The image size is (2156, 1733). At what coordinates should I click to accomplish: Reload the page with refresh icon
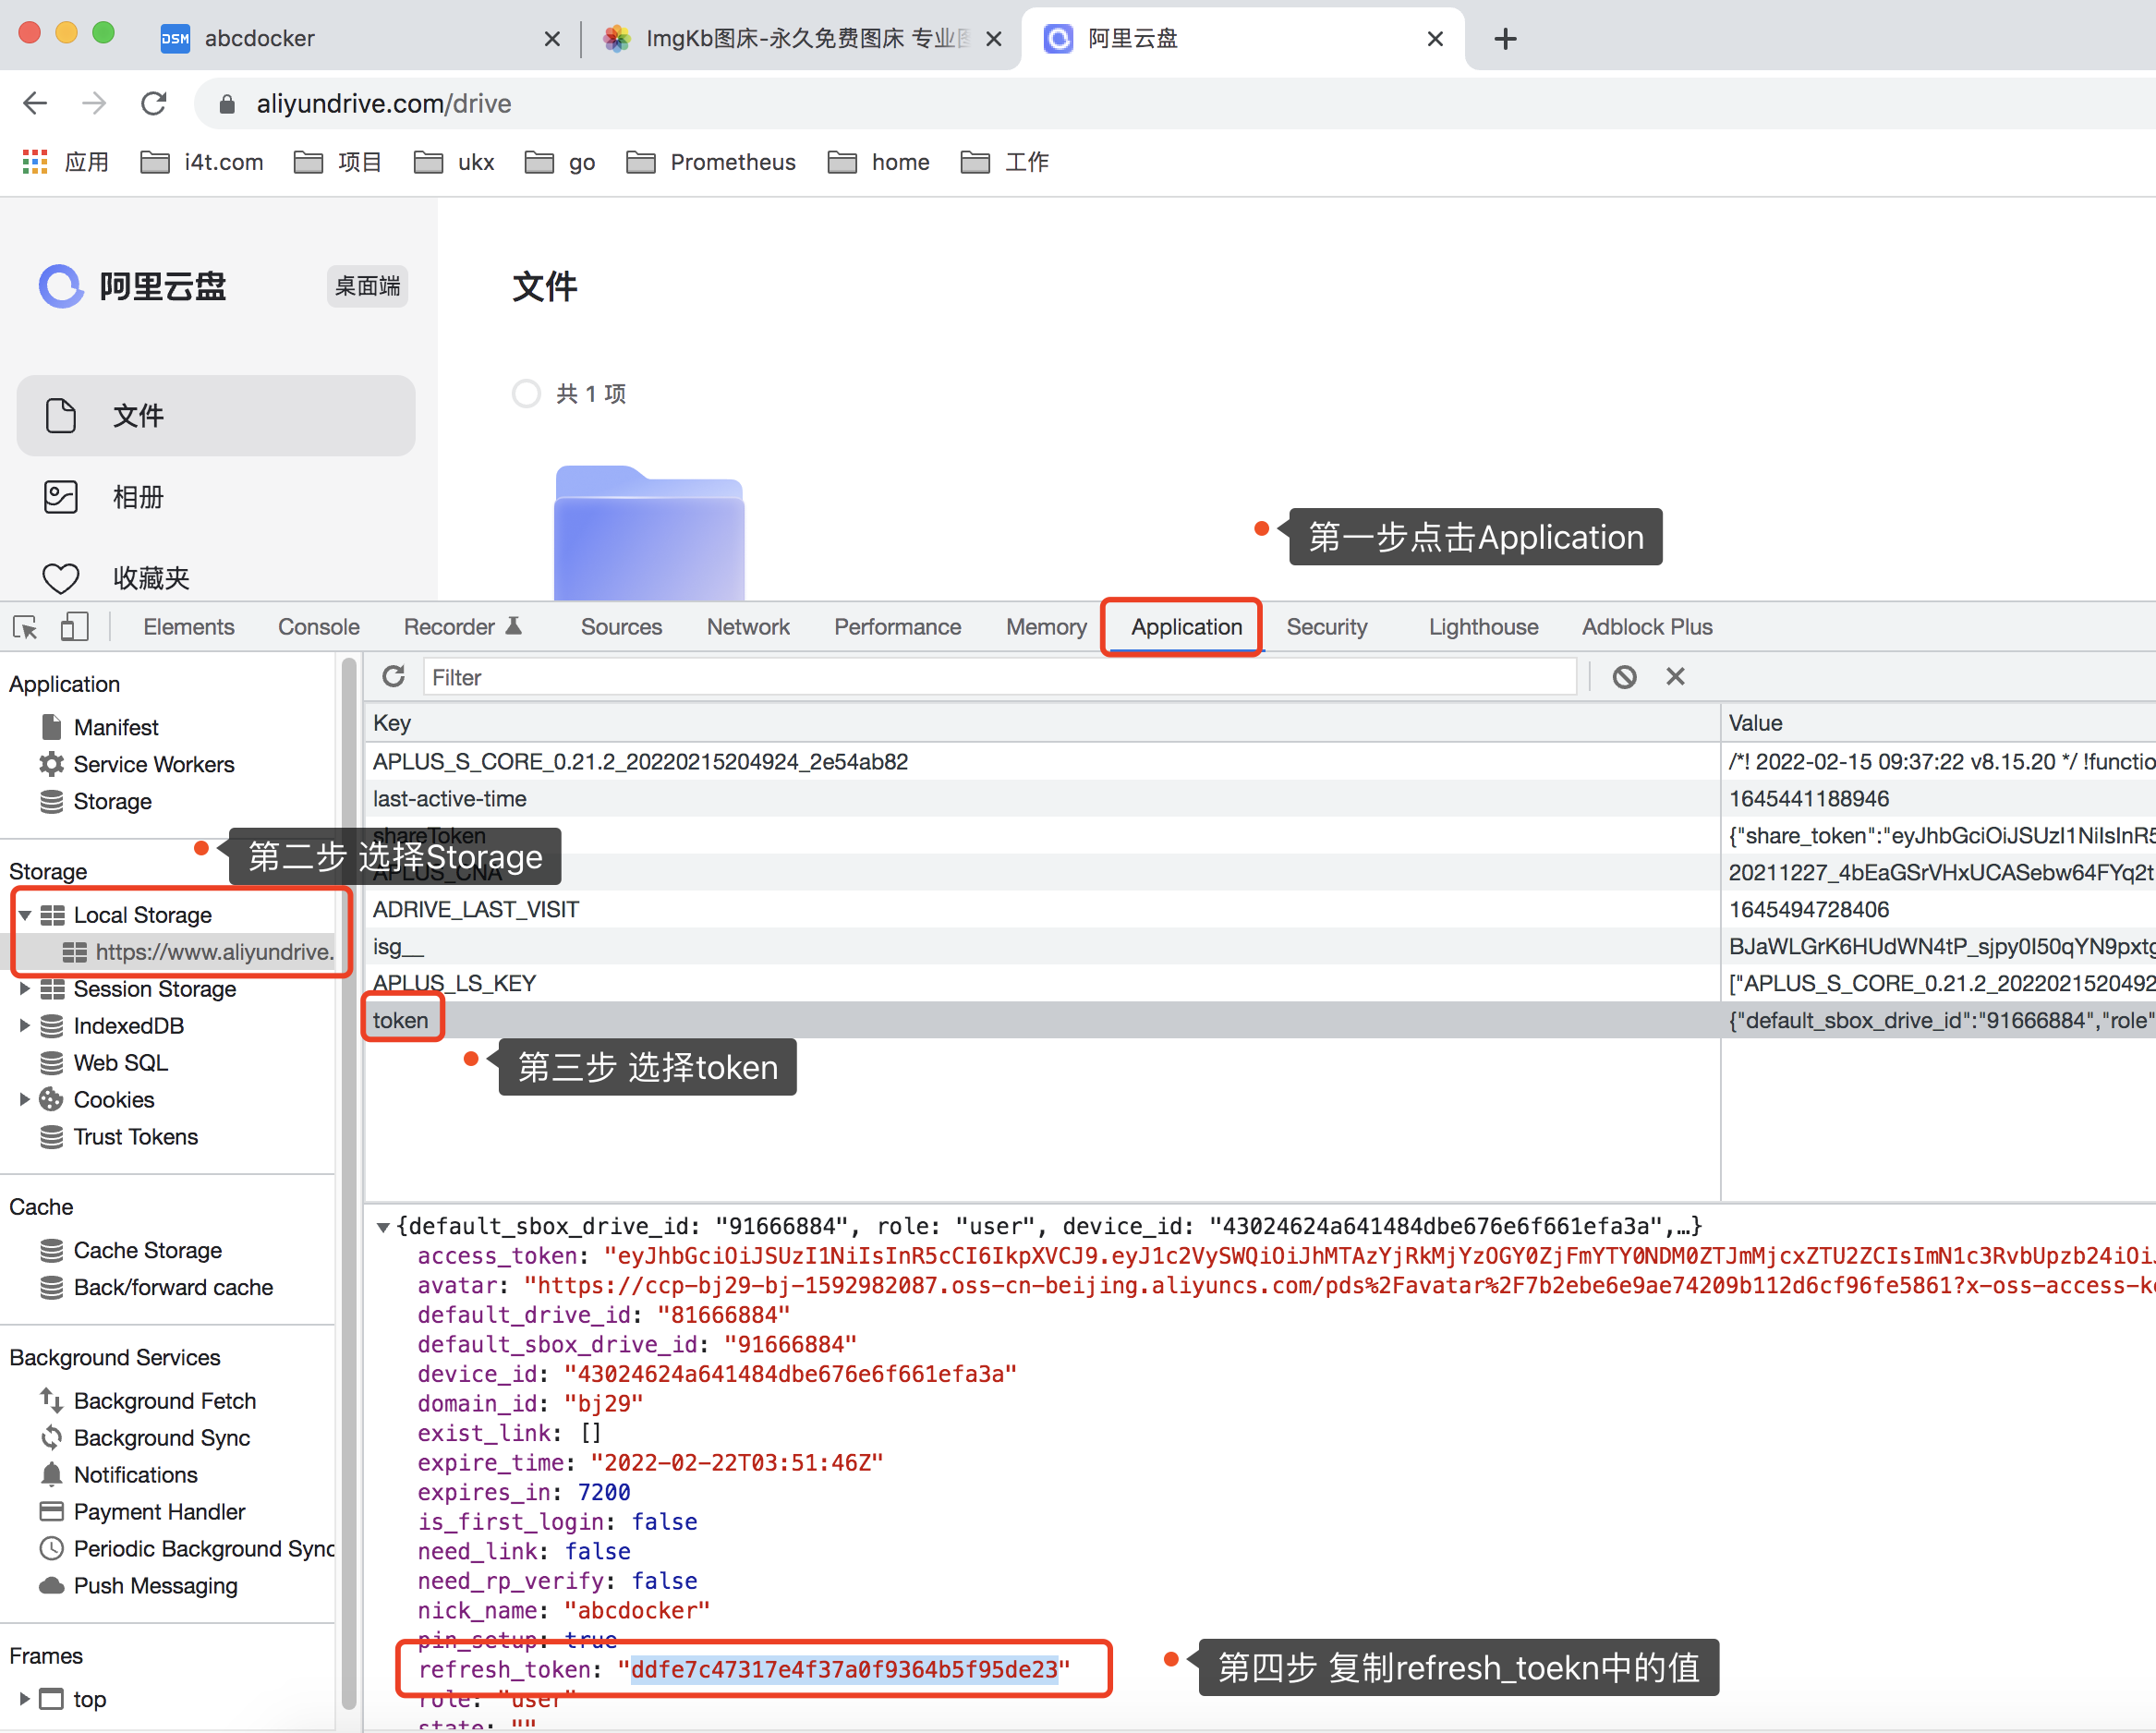[x=154, y=103]
